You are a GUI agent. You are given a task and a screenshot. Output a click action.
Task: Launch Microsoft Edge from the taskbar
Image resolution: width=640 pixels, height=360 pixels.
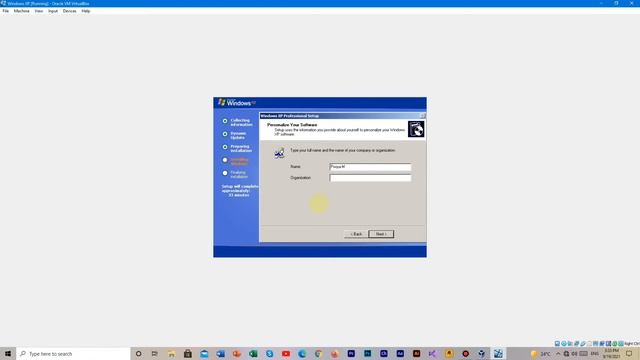pyautogui.click(x=302, y=353)
